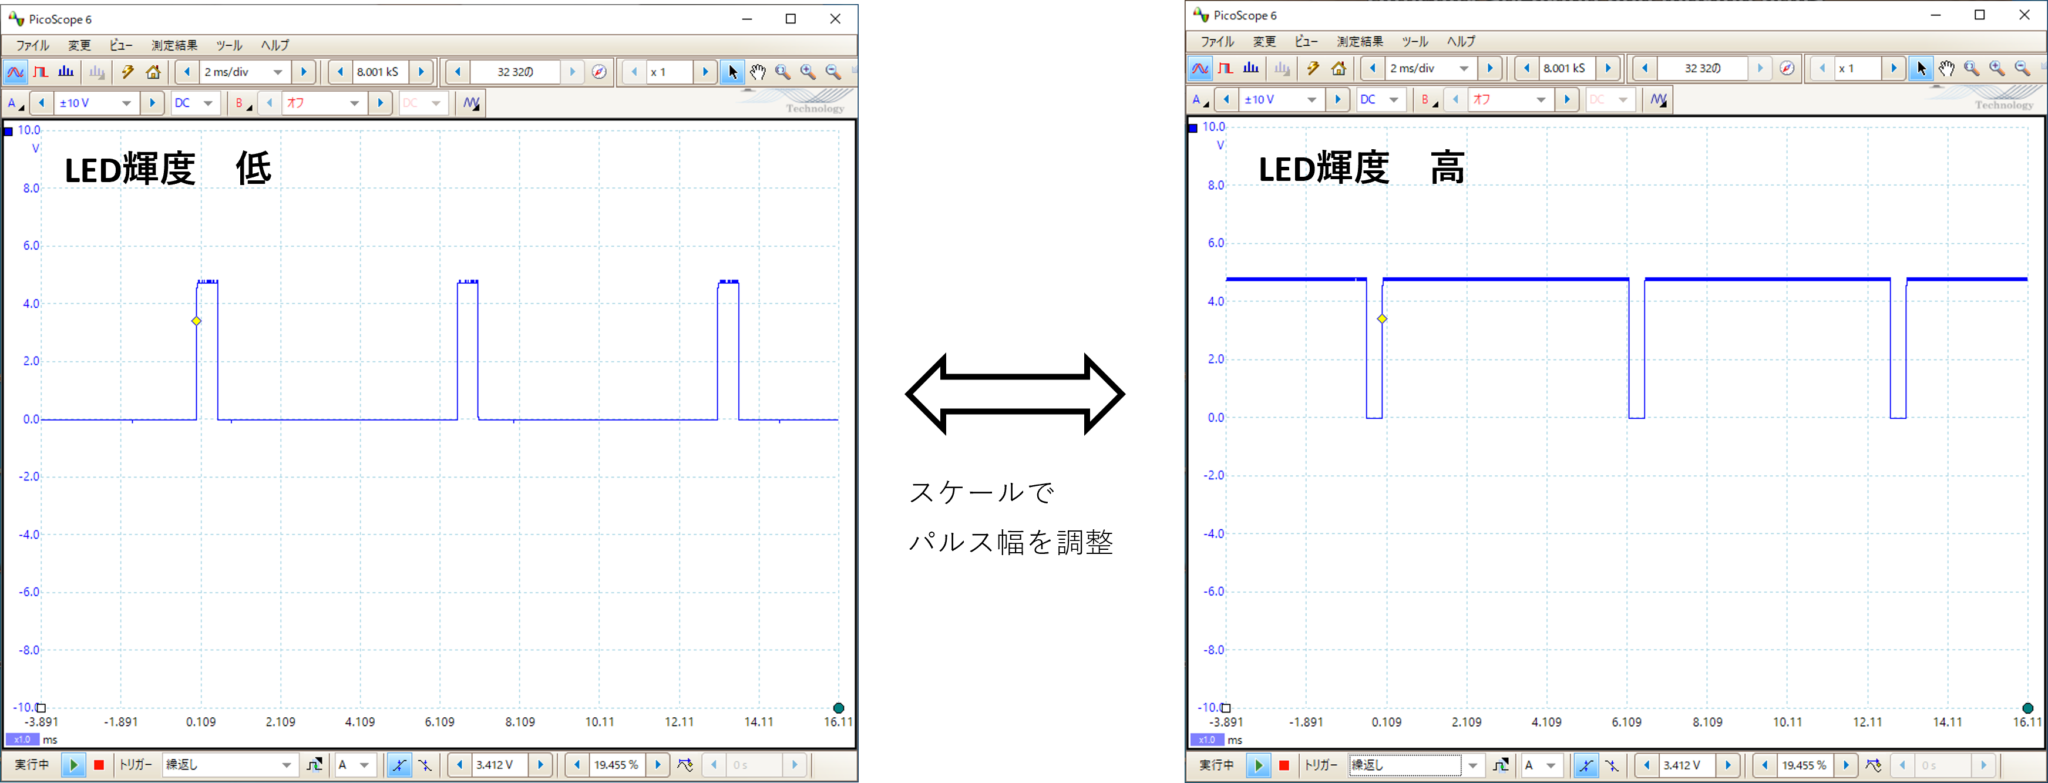
Task: Click the yellow trigger marker diamond in LED輝度 低 graph
Action: click(x=197, y=321)
